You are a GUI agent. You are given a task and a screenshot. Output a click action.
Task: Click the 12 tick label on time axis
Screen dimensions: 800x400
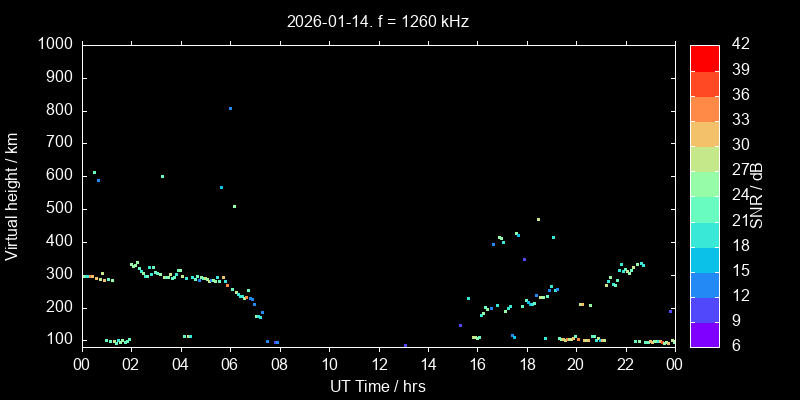[x=378, y=365]
